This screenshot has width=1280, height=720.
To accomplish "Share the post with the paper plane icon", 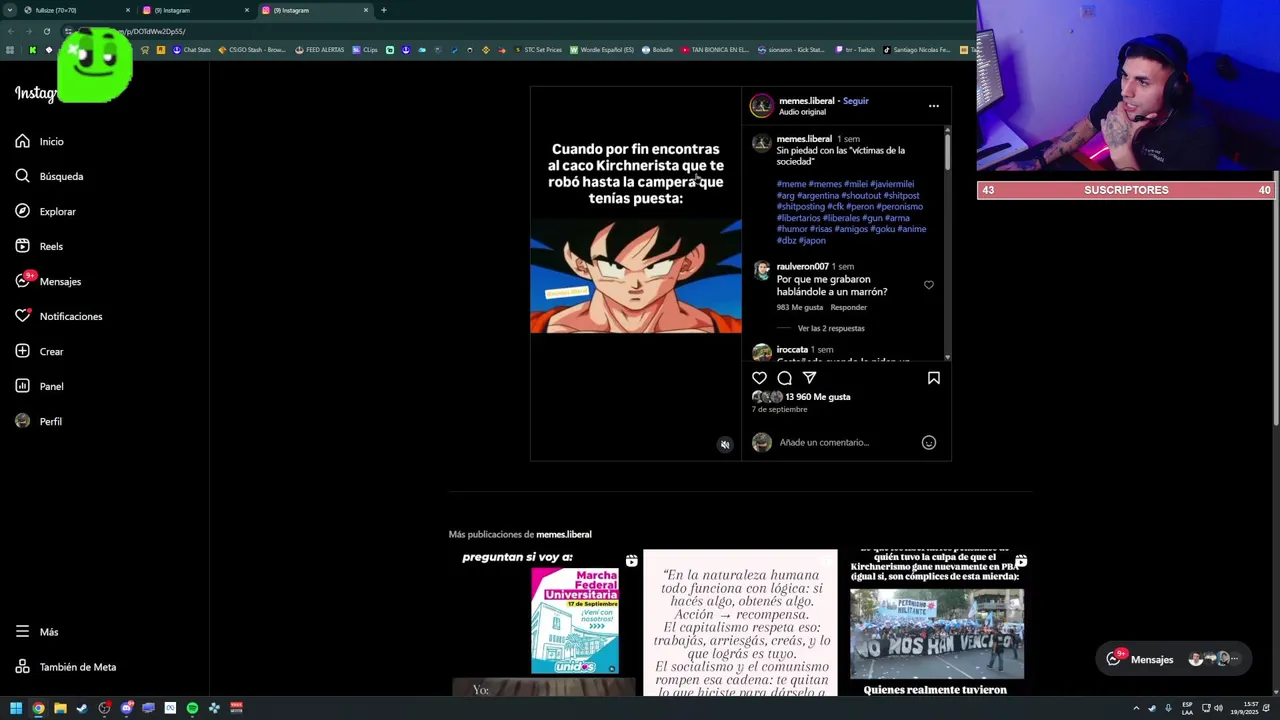I will (809, 378).
